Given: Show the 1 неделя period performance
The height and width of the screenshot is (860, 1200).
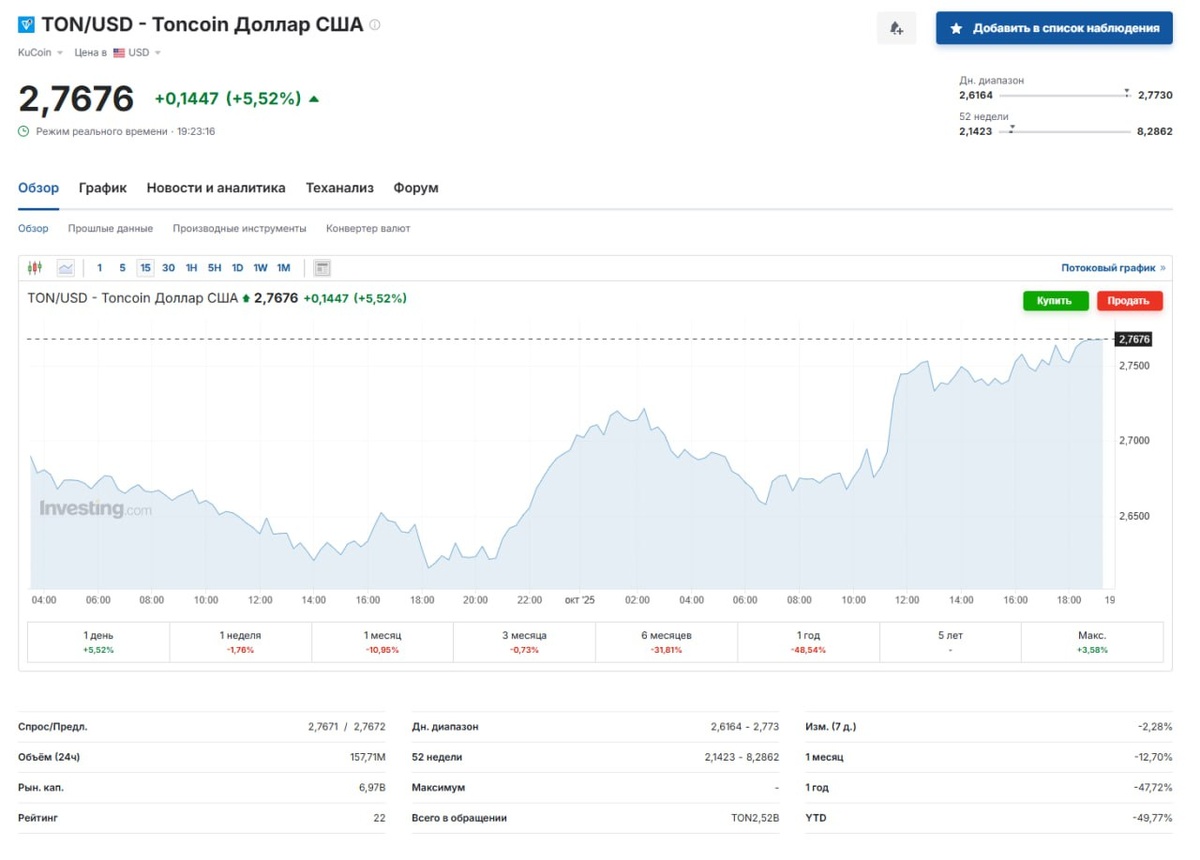Looking at the screenshot, I should coord(240,642).
